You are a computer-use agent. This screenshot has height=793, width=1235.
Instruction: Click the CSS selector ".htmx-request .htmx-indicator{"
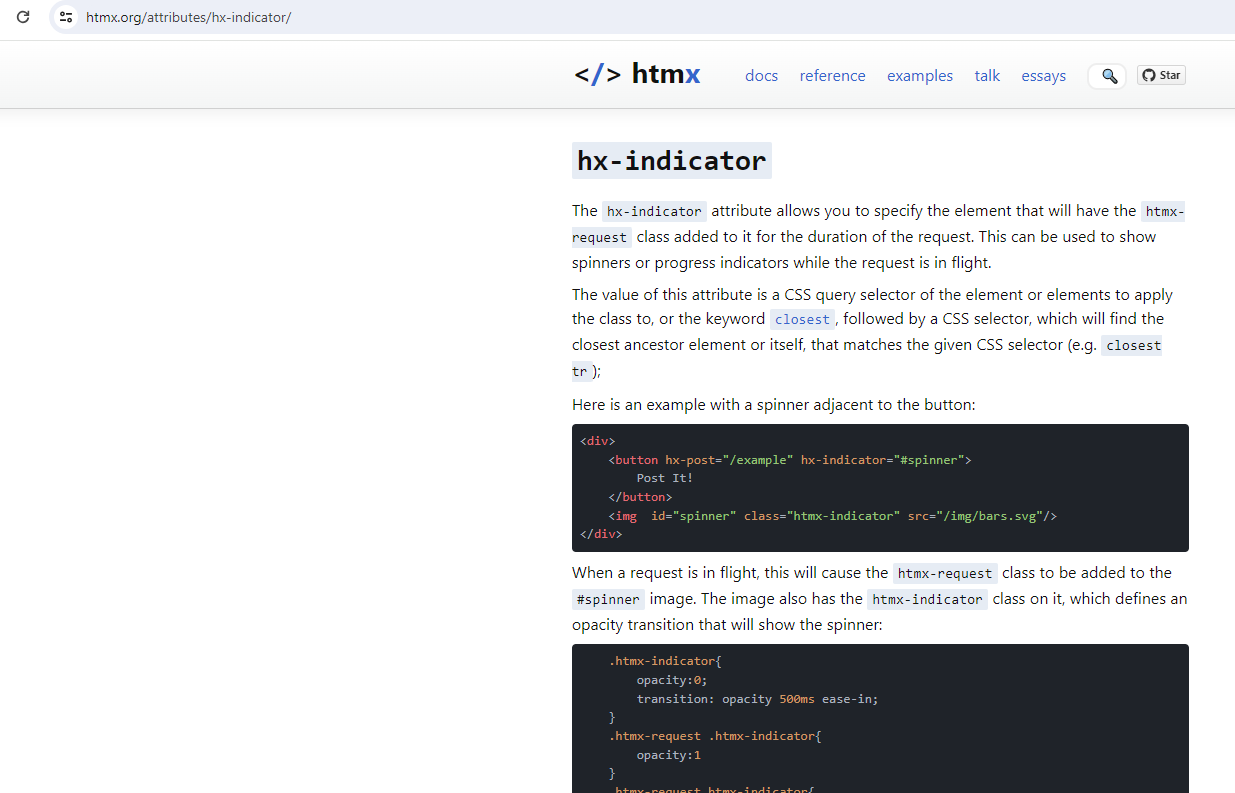tap(714, 736)
